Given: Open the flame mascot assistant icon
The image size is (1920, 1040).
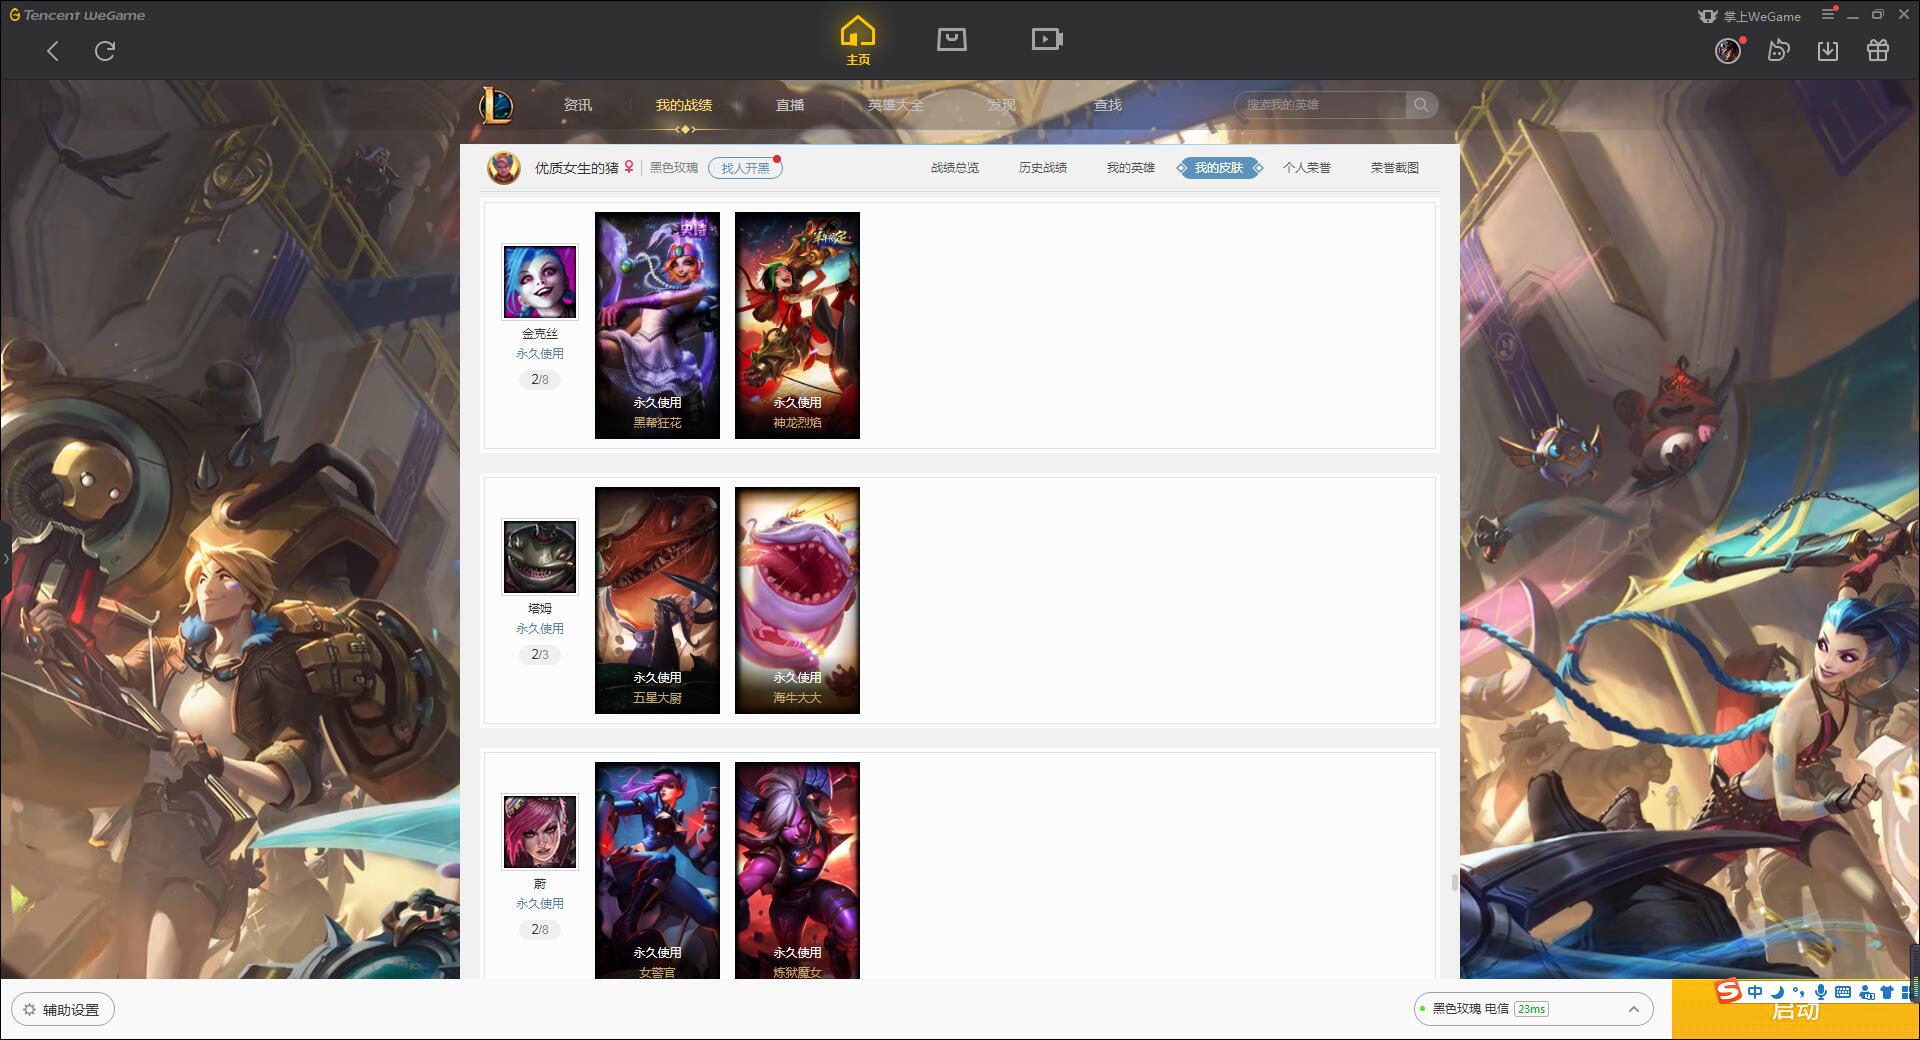Looking at the screenshot, I should point(1778,51).
